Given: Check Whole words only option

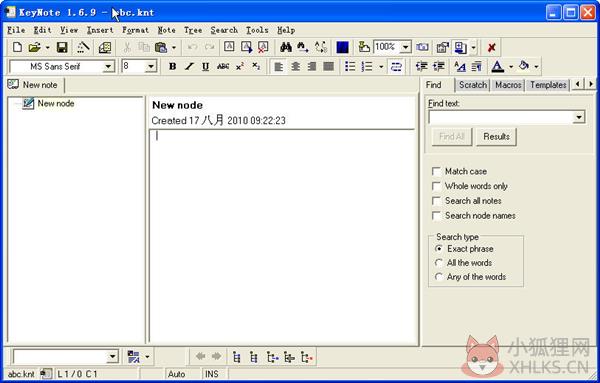Looking at the screenshot, I should tap(436, 186).
